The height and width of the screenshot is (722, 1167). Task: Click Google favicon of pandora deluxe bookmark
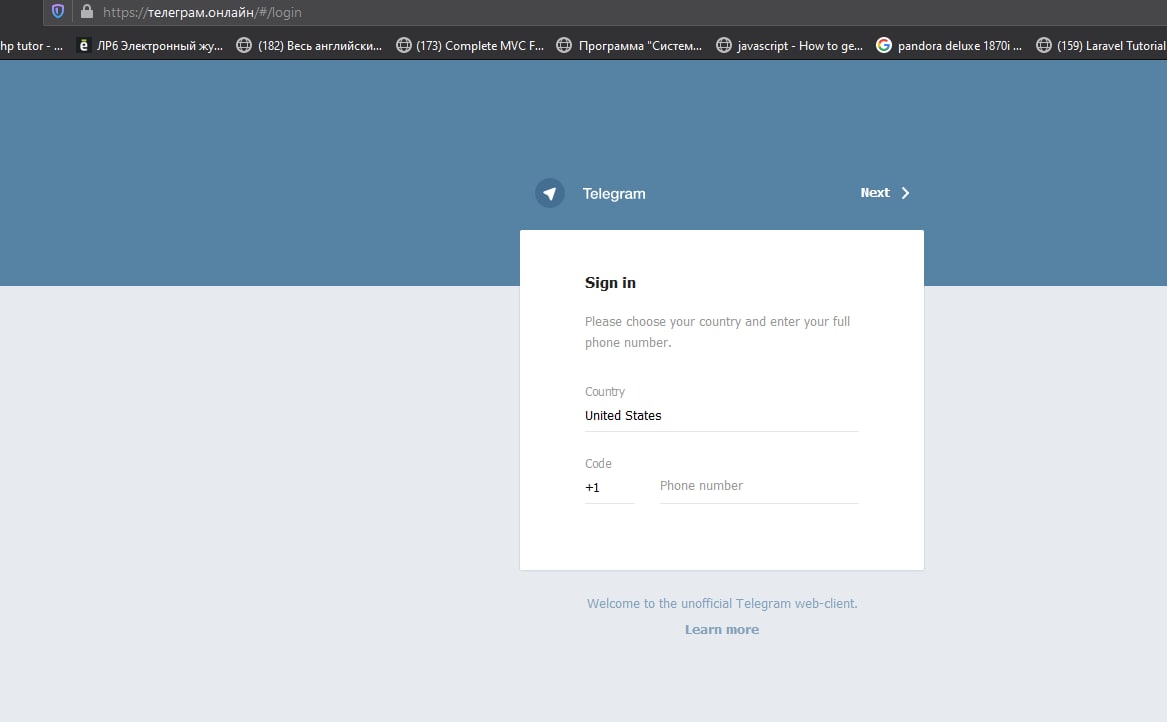tap(883, 45)
